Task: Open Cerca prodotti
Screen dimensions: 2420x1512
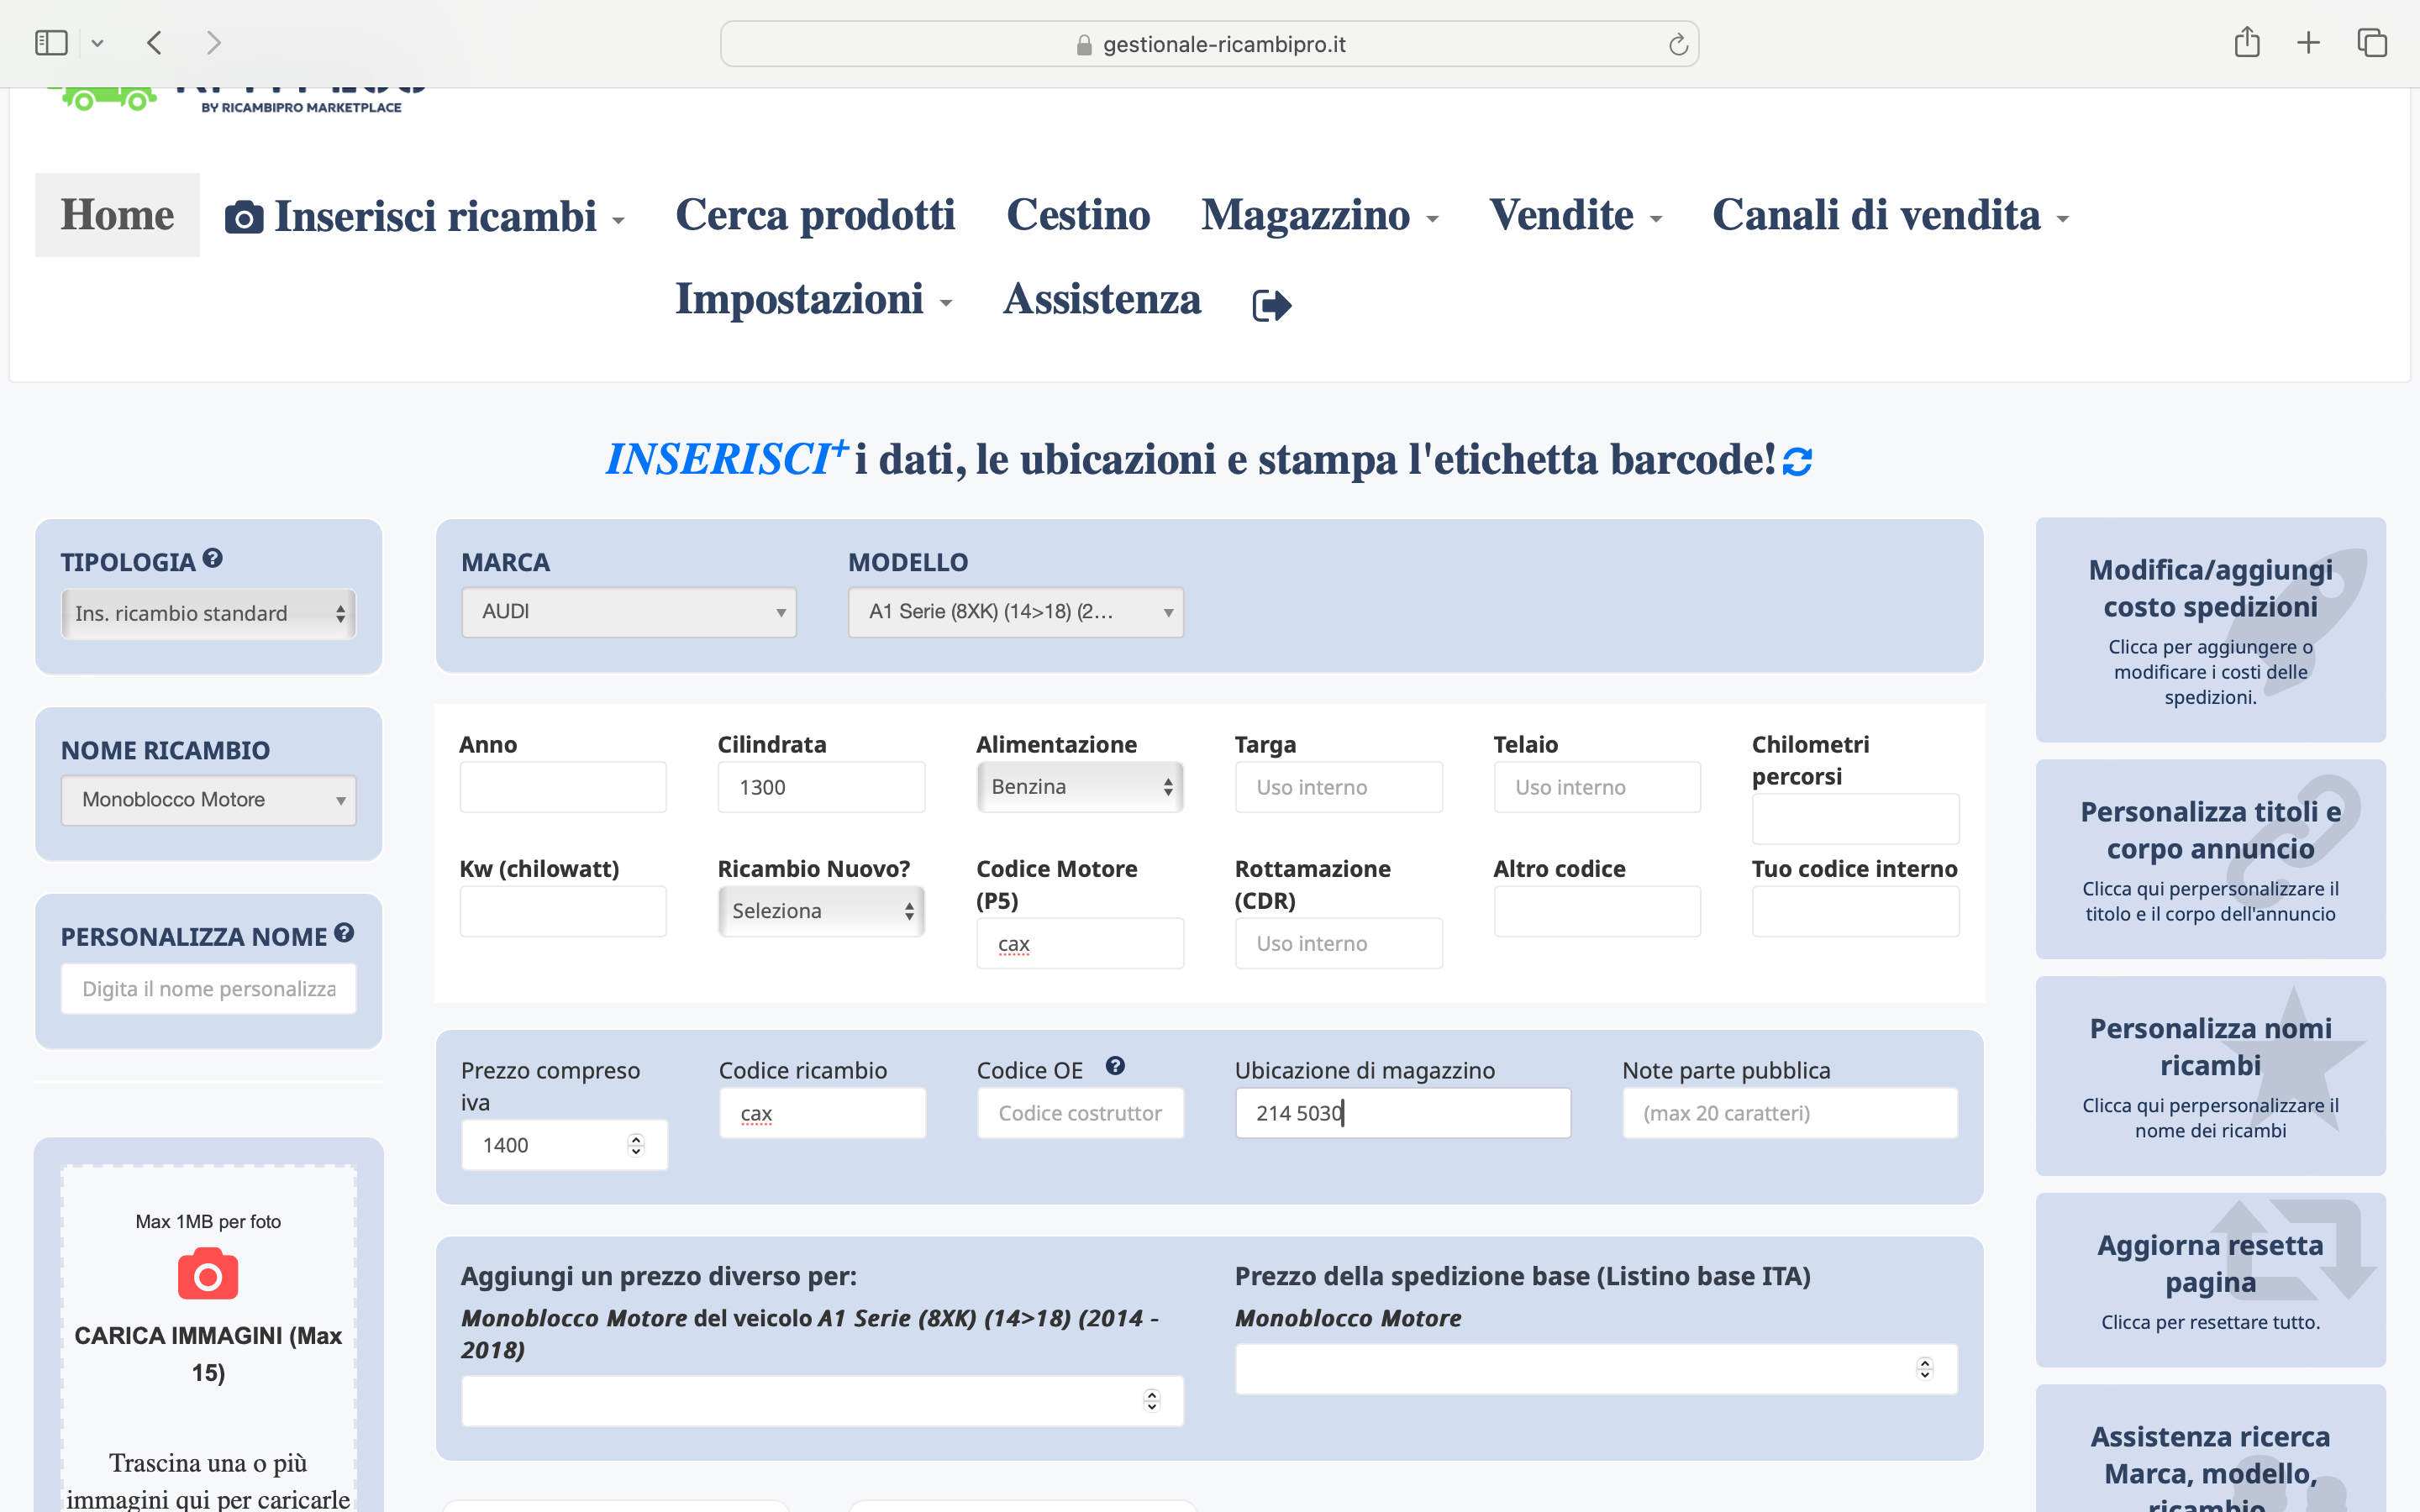Action: point(815,215)
